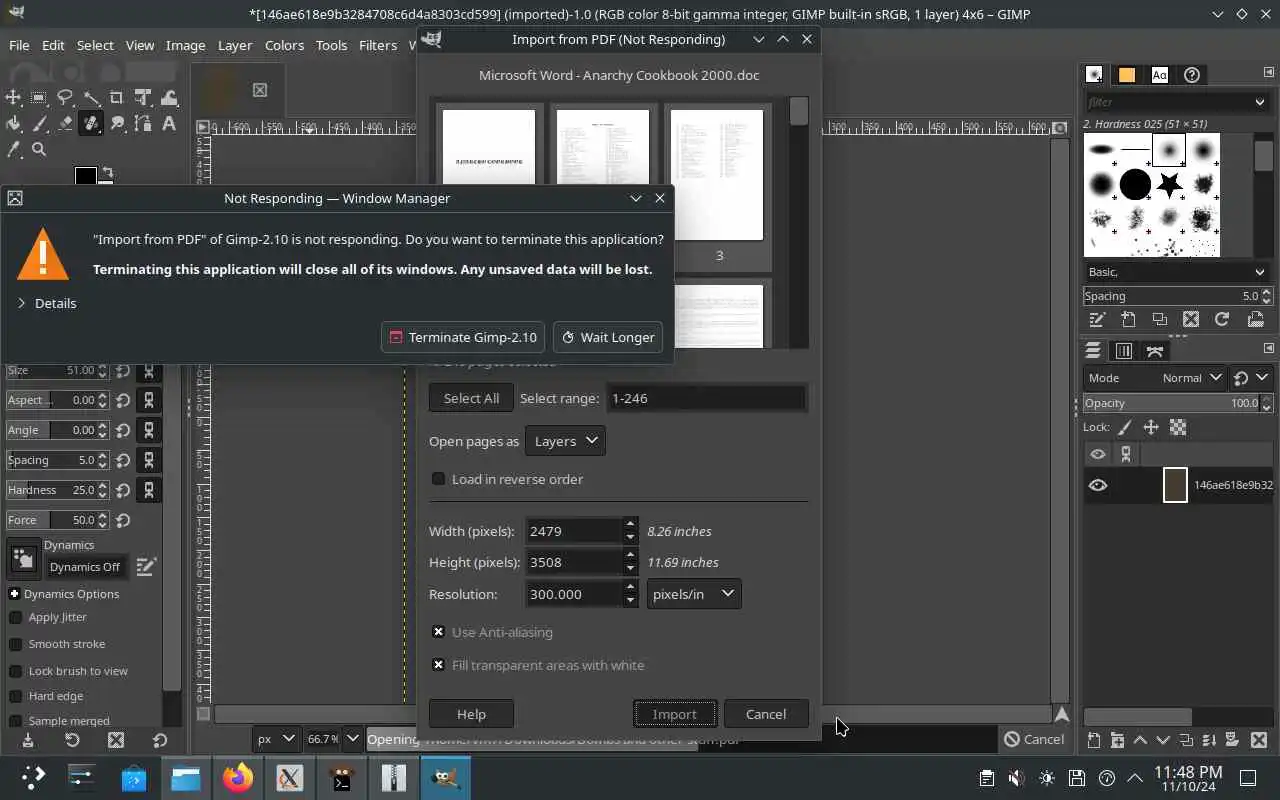Click the Create new brush icon
Screen dimensions: 1280x800
(x=1128, y=320)
